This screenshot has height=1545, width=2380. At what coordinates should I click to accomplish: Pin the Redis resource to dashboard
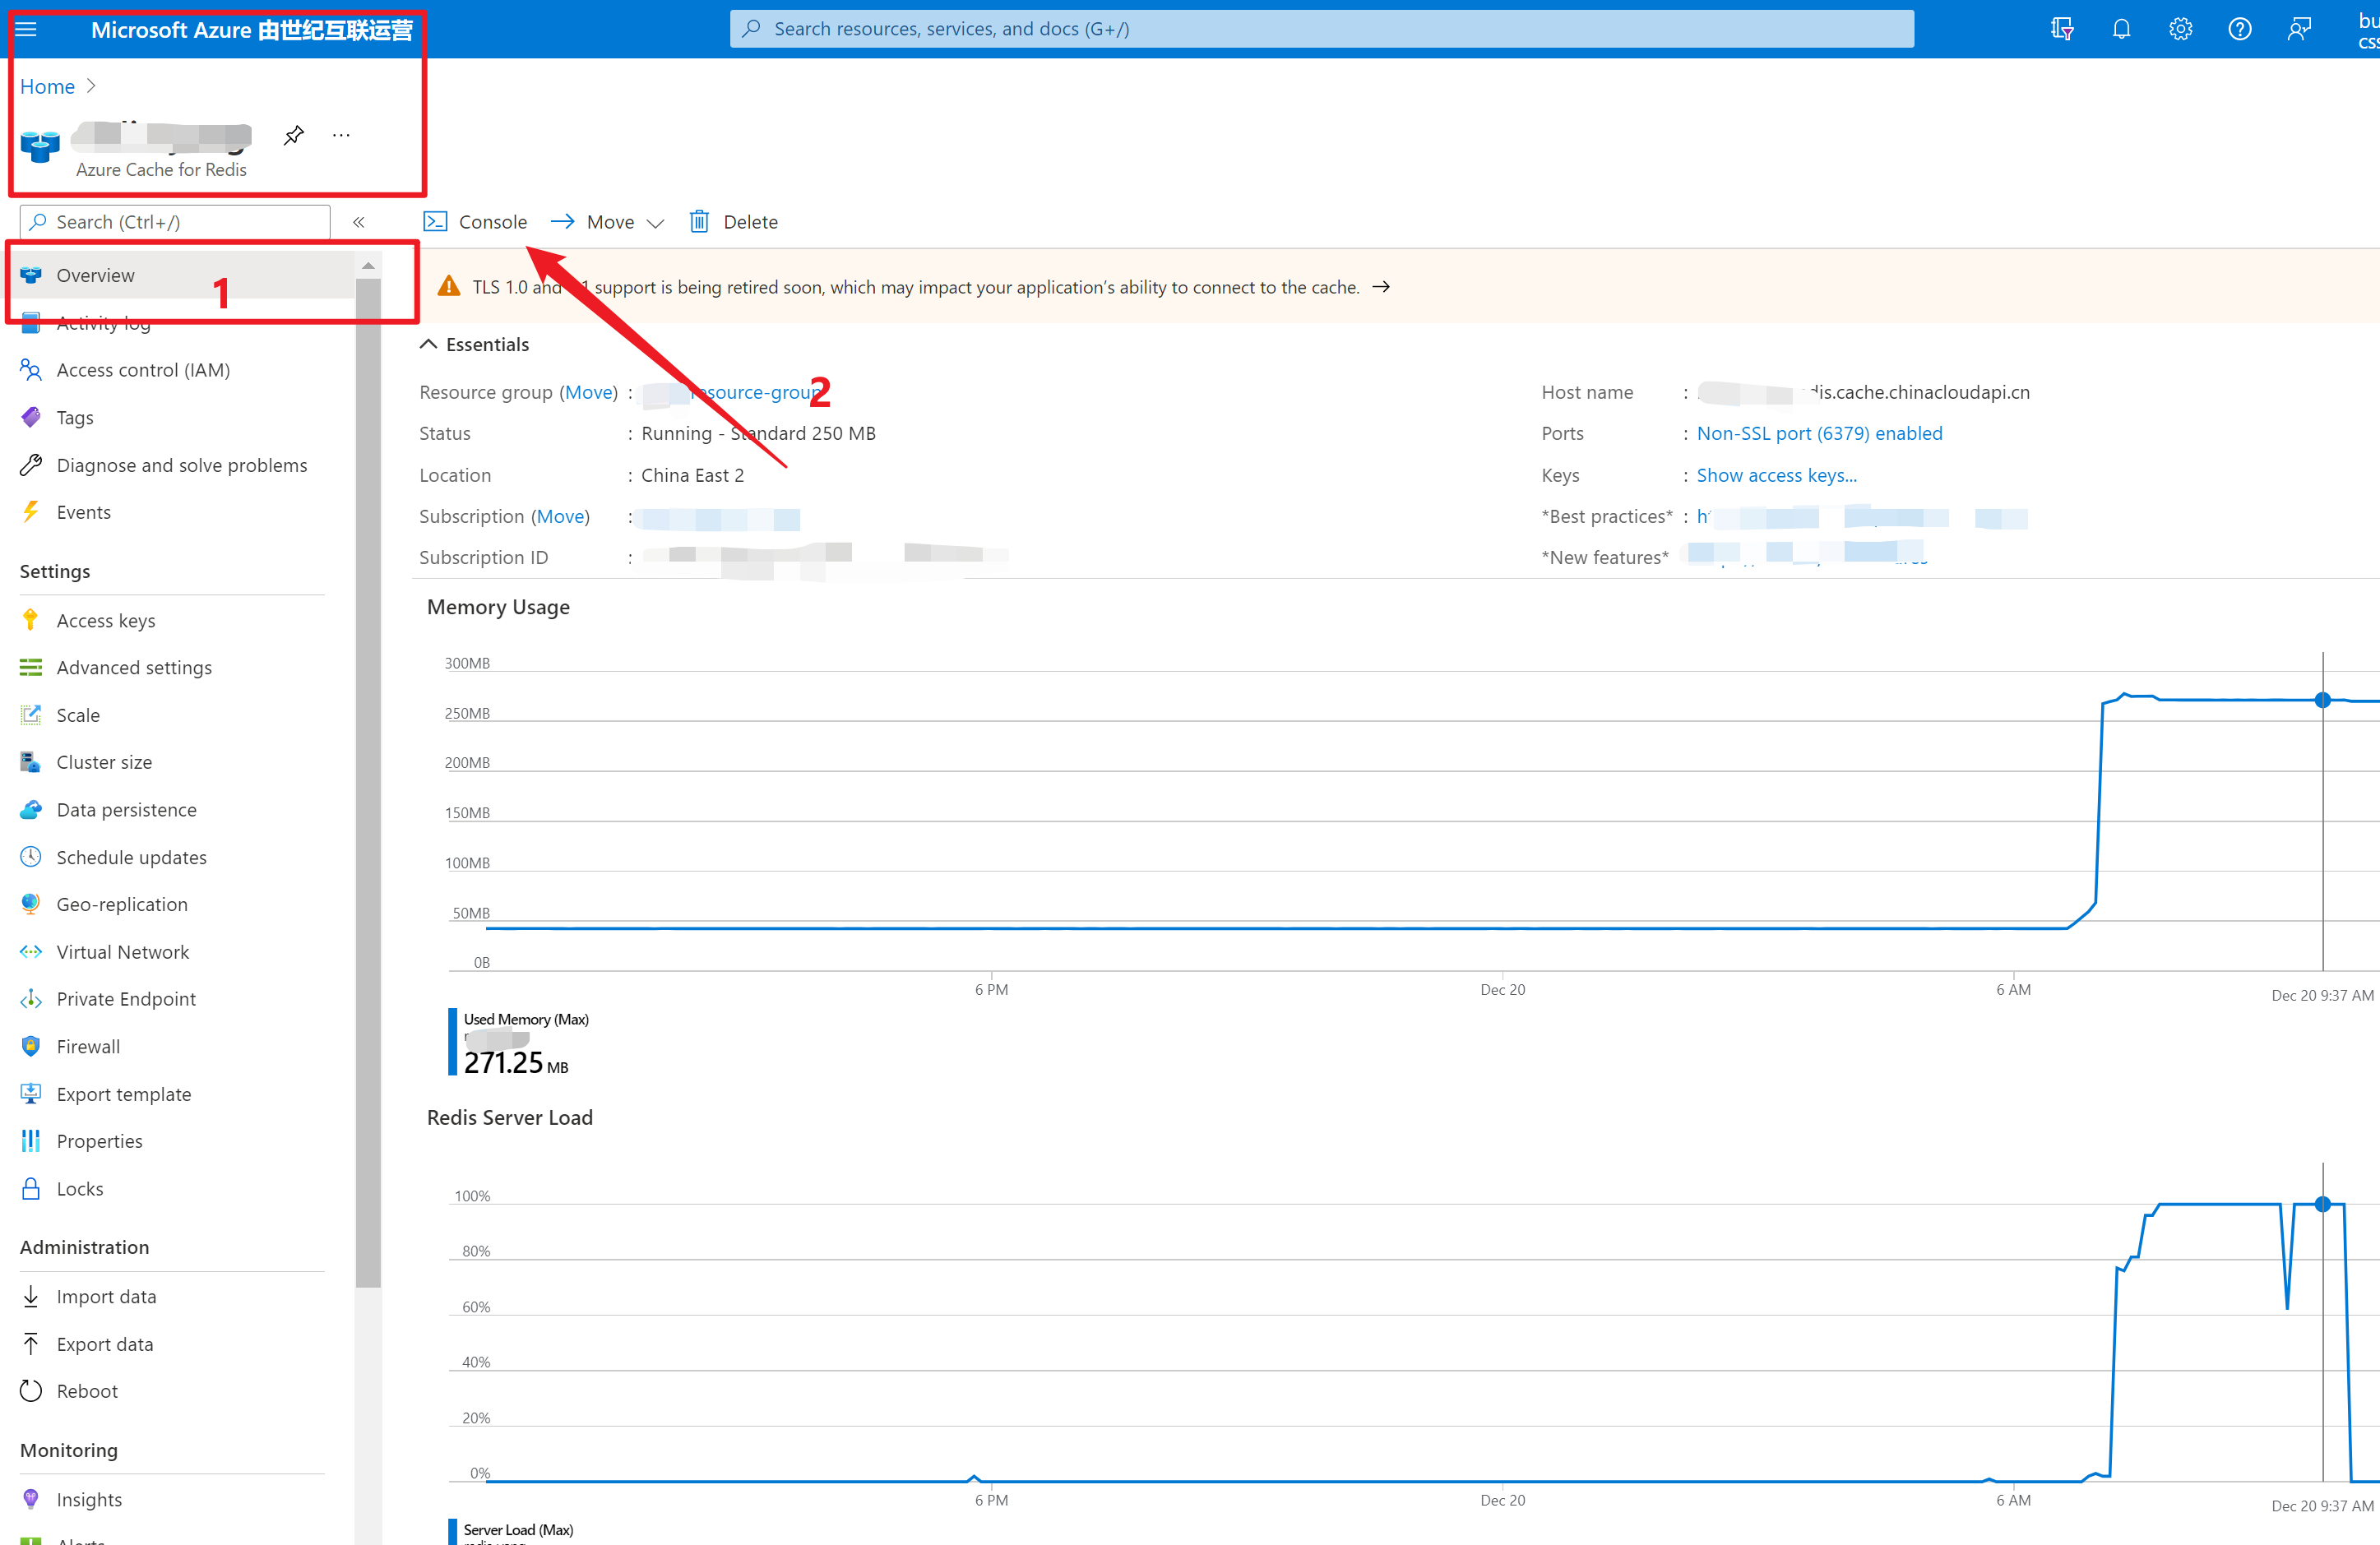(293, 135)
